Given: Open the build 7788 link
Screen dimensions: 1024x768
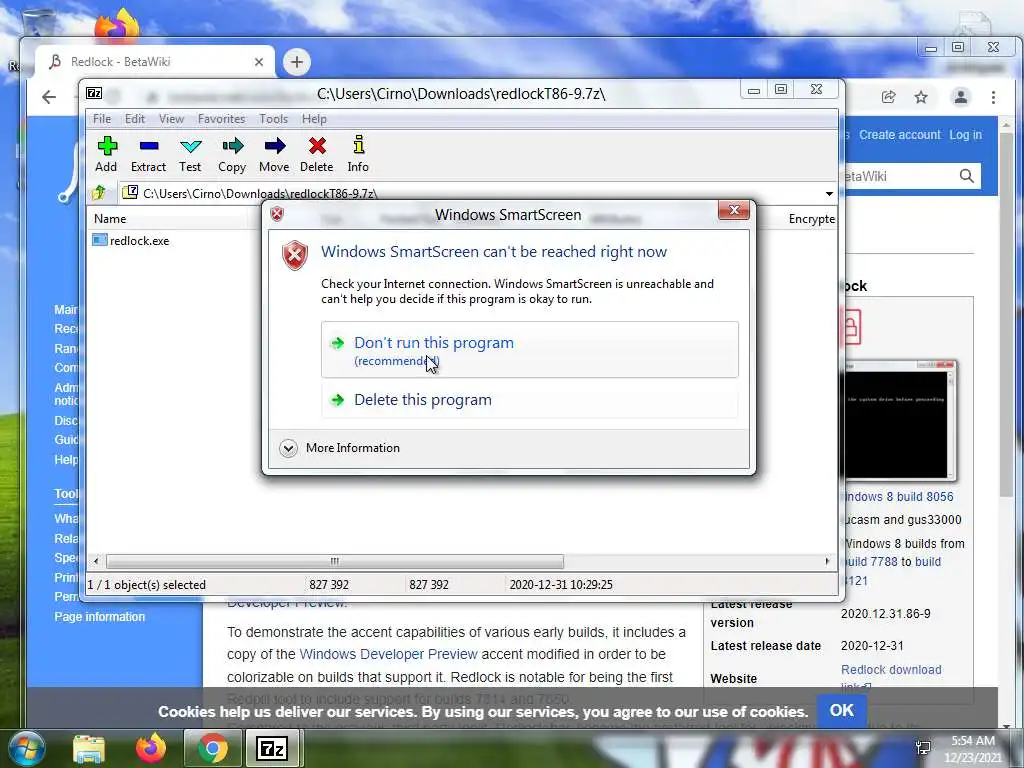Looking at the screenshot, I should point(870,562).
